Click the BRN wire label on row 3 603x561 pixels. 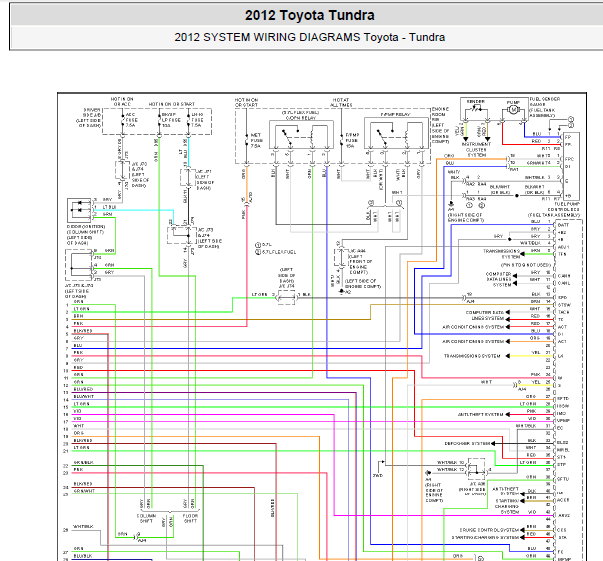tap(78, 316)
